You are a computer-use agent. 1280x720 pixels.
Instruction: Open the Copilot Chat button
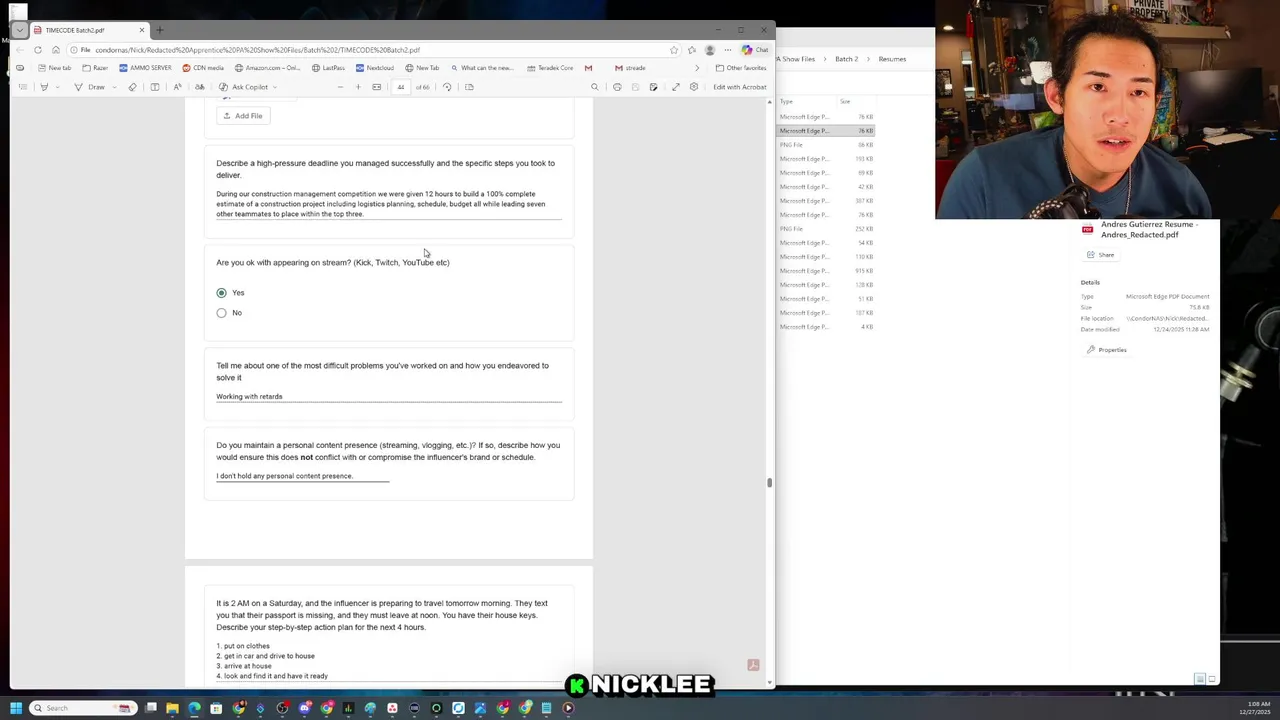click(755, 50)
